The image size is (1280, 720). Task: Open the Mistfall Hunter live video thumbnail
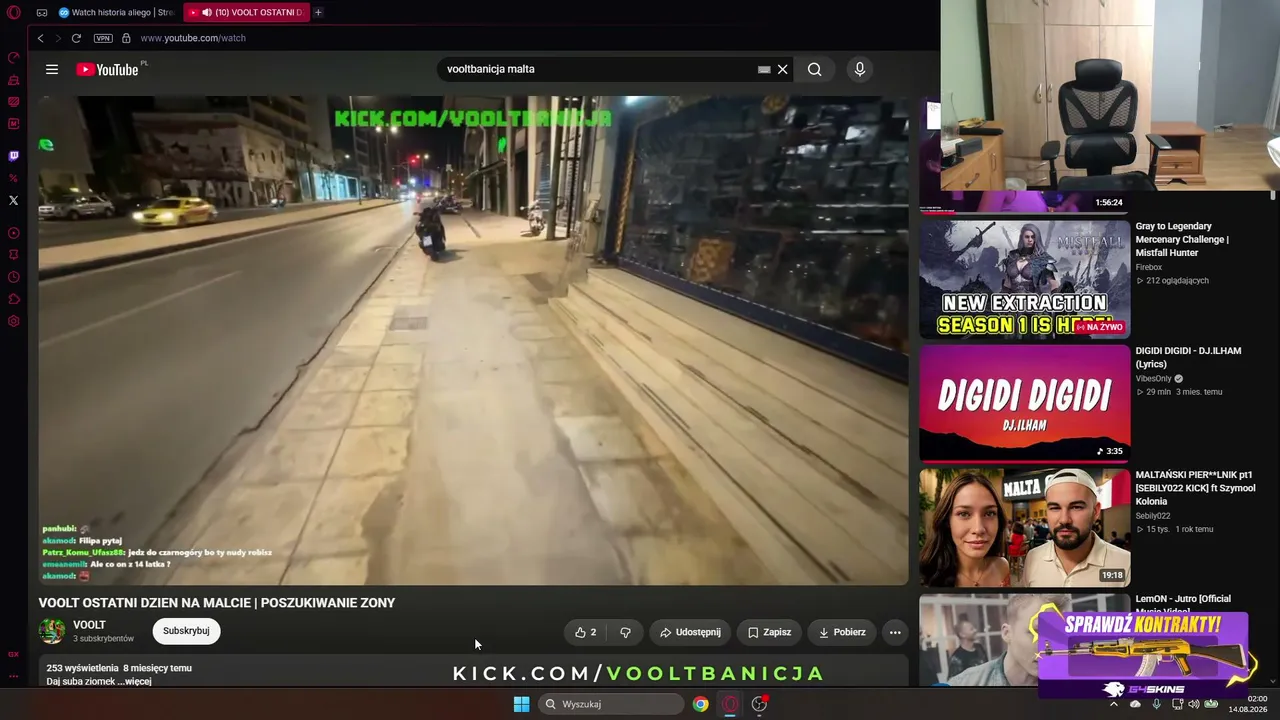(x=1025, y=279)
